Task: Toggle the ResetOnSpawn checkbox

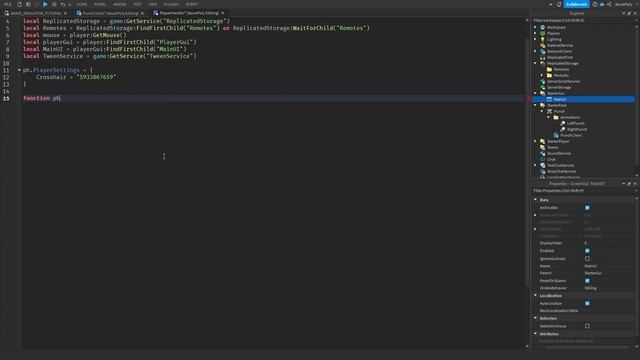Action: pos(587,281)
